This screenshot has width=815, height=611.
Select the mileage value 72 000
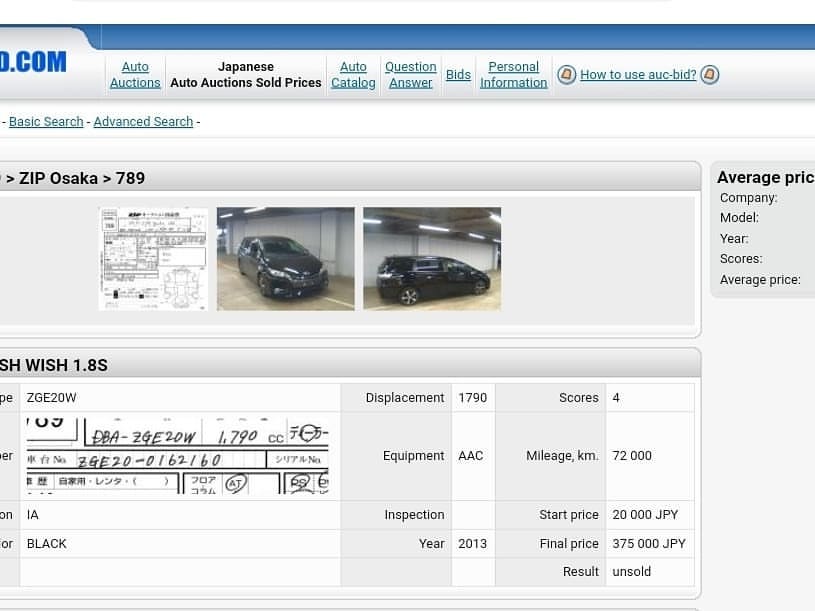[632, 456]
